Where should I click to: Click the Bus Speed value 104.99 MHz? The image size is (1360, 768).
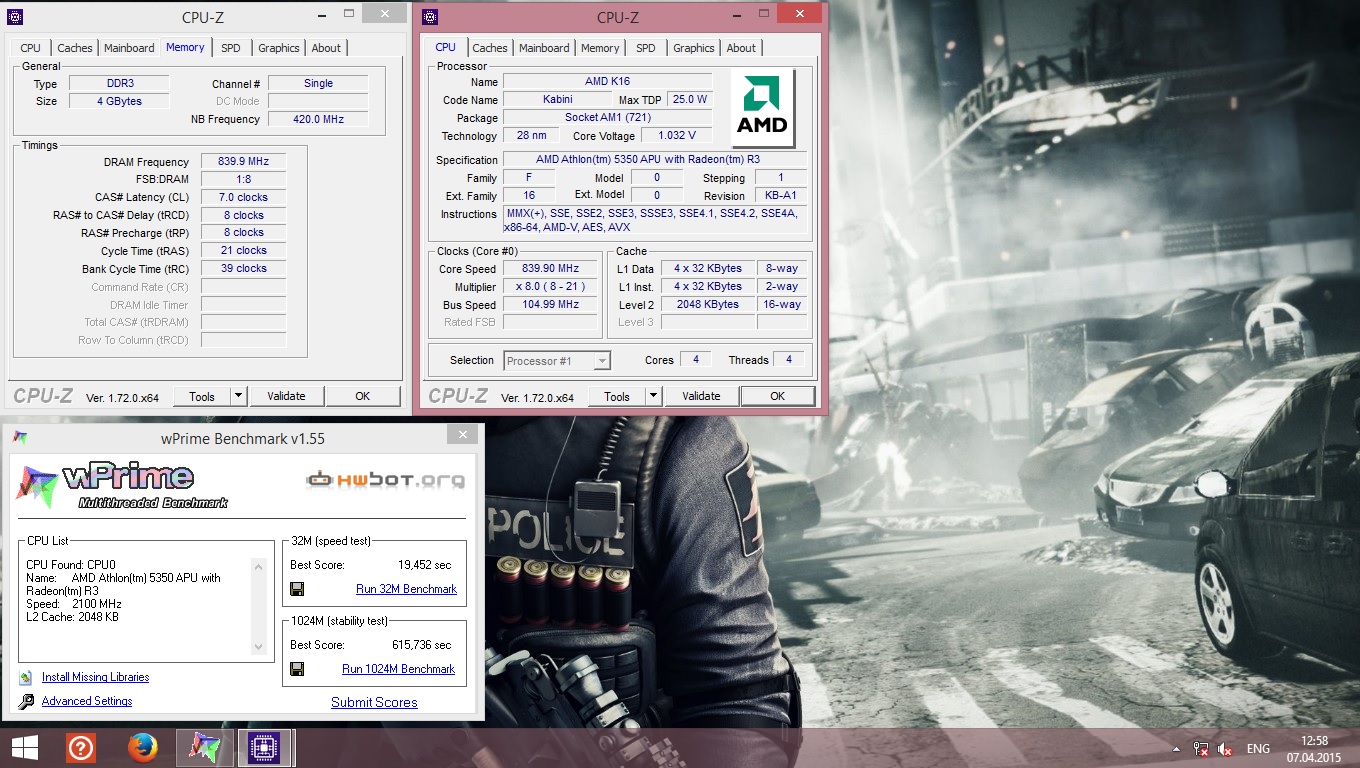[x=551, y=304]
